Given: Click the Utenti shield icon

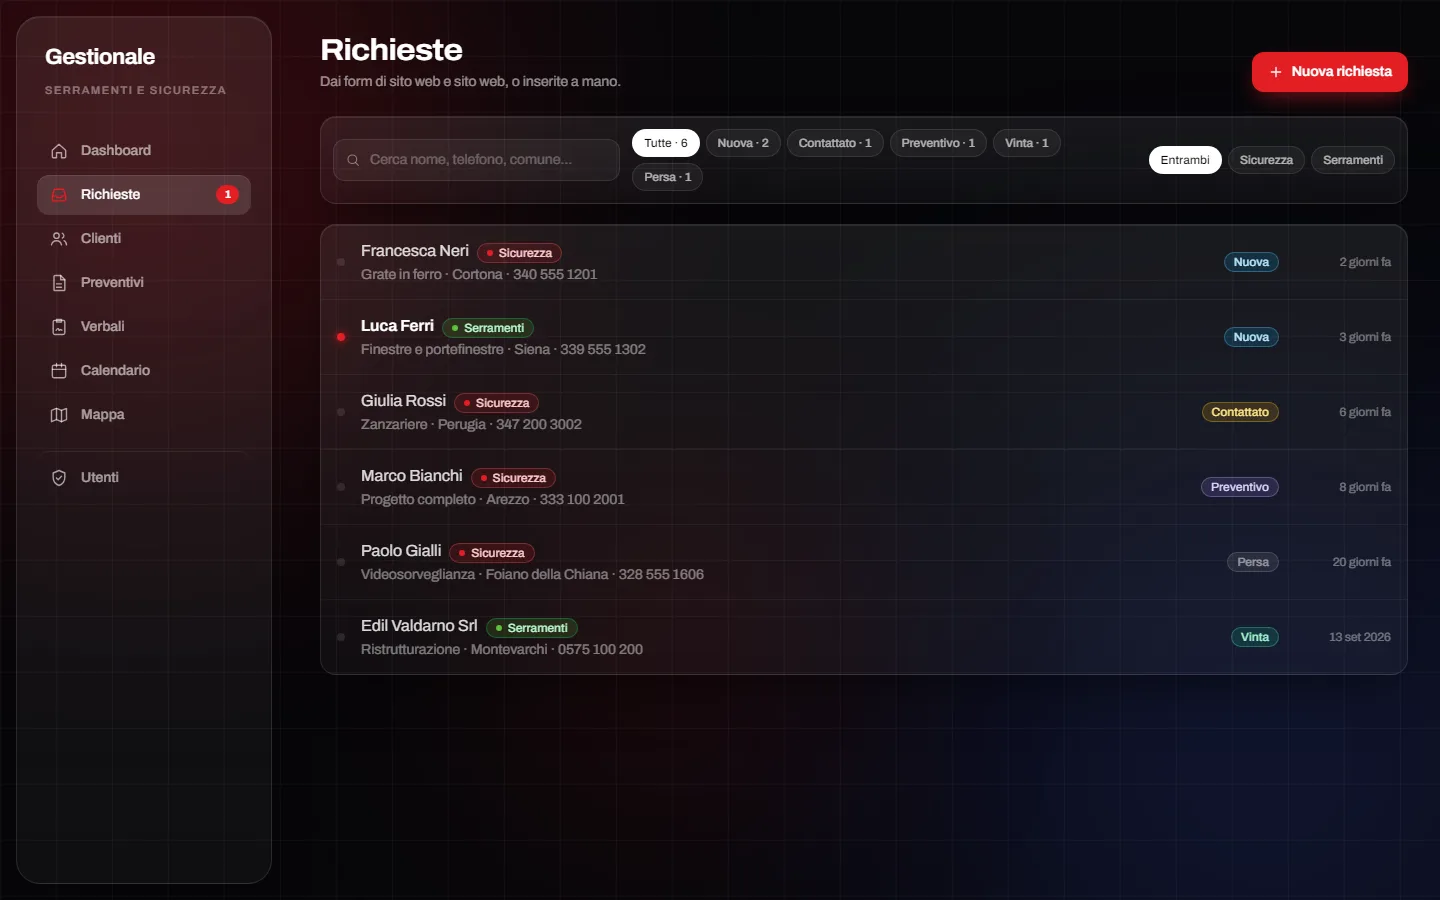Looking at the screenshot, I should (x=59, y=478).
